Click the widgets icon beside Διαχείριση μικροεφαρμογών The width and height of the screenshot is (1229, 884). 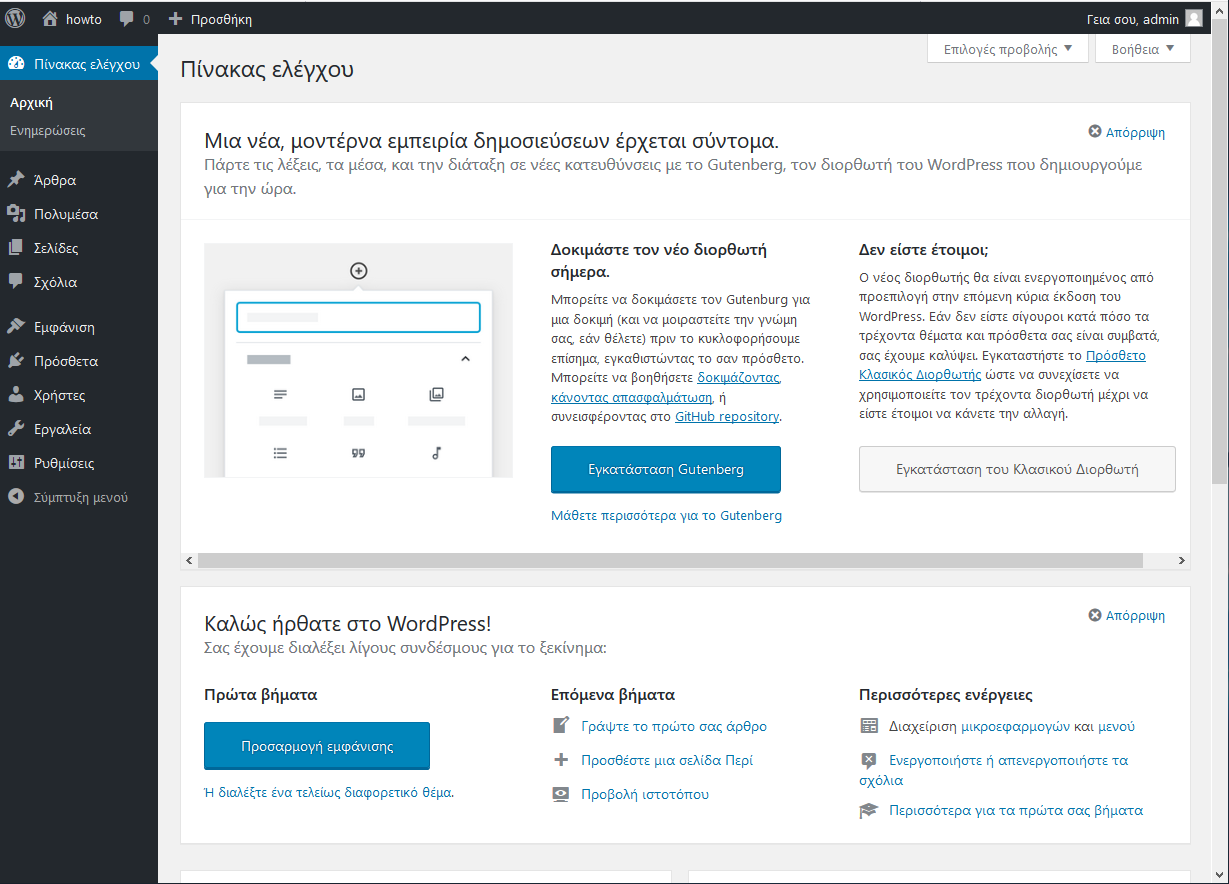coord(869,726)
